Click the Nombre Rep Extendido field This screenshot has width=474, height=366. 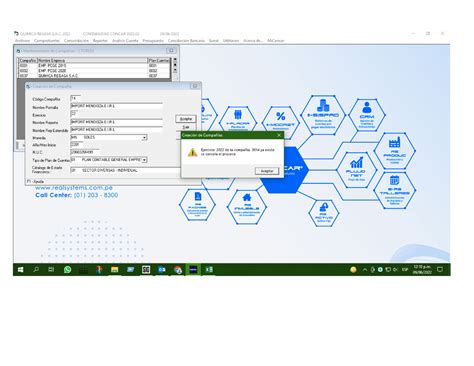(x=116, y=130)
